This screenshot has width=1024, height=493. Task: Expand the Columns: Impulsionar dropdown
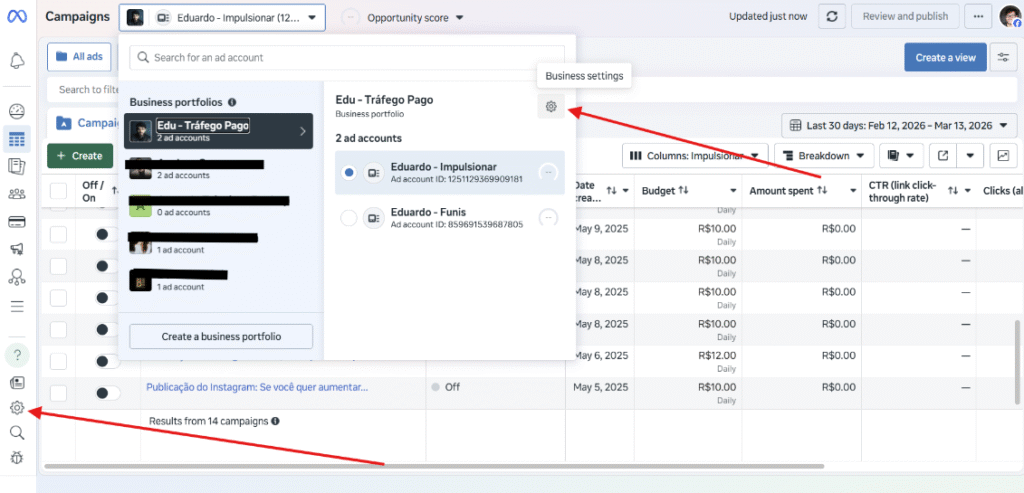(695, 156)
